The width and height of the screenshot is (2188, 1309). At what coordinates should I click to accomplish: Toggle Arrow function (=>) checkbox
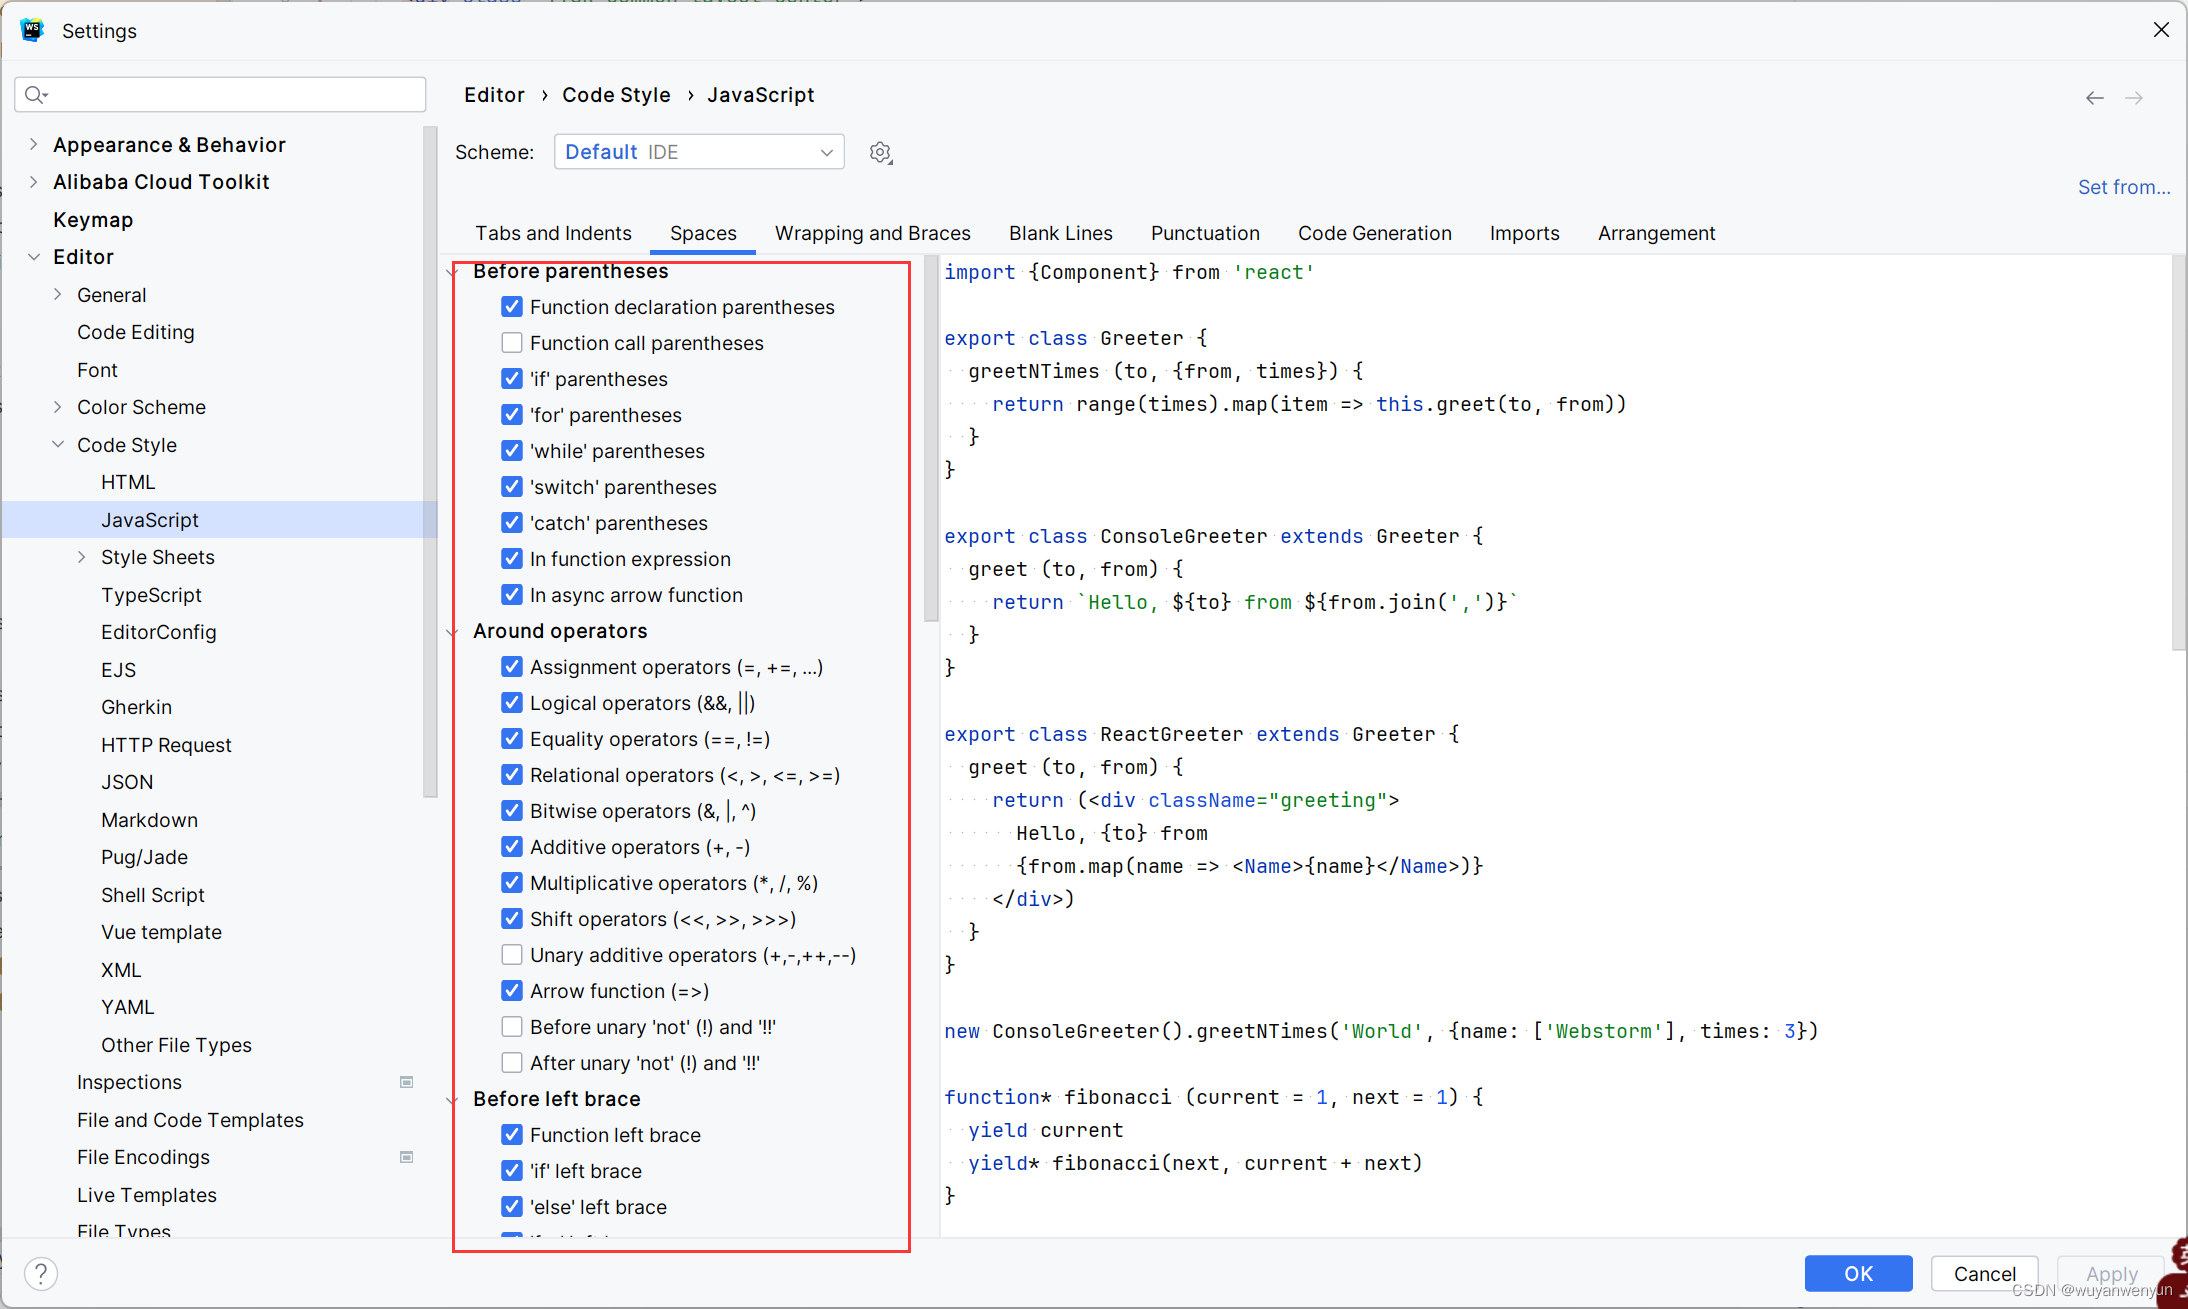tap(512, 991)
